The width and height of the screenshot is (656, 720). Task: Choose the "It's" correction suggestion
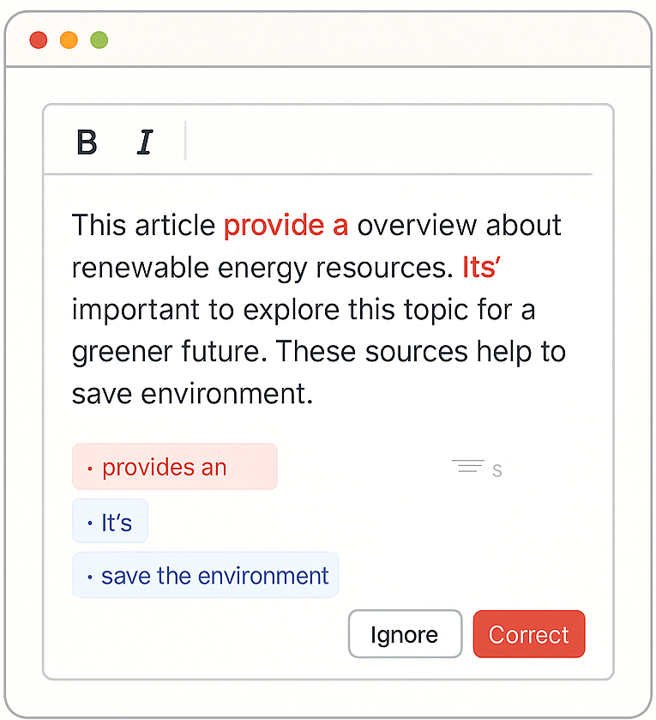pyautogui.click(x=110, y=522)
